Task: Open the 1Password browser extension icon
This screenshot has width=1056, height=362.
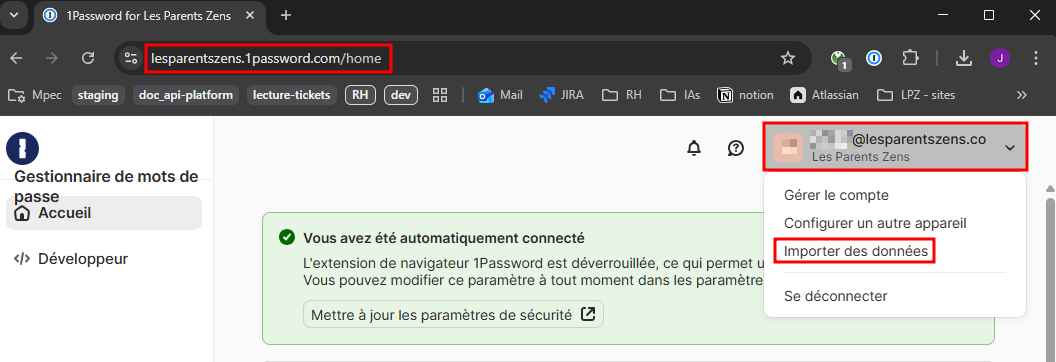Action: tap(873, 59)
